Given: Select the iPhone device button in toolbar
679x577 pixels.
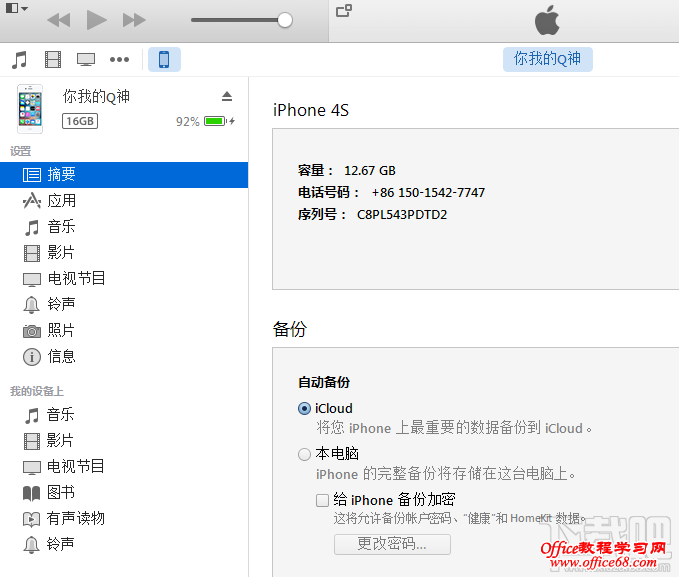Looking at the screenshot, I should coord(164,59).
